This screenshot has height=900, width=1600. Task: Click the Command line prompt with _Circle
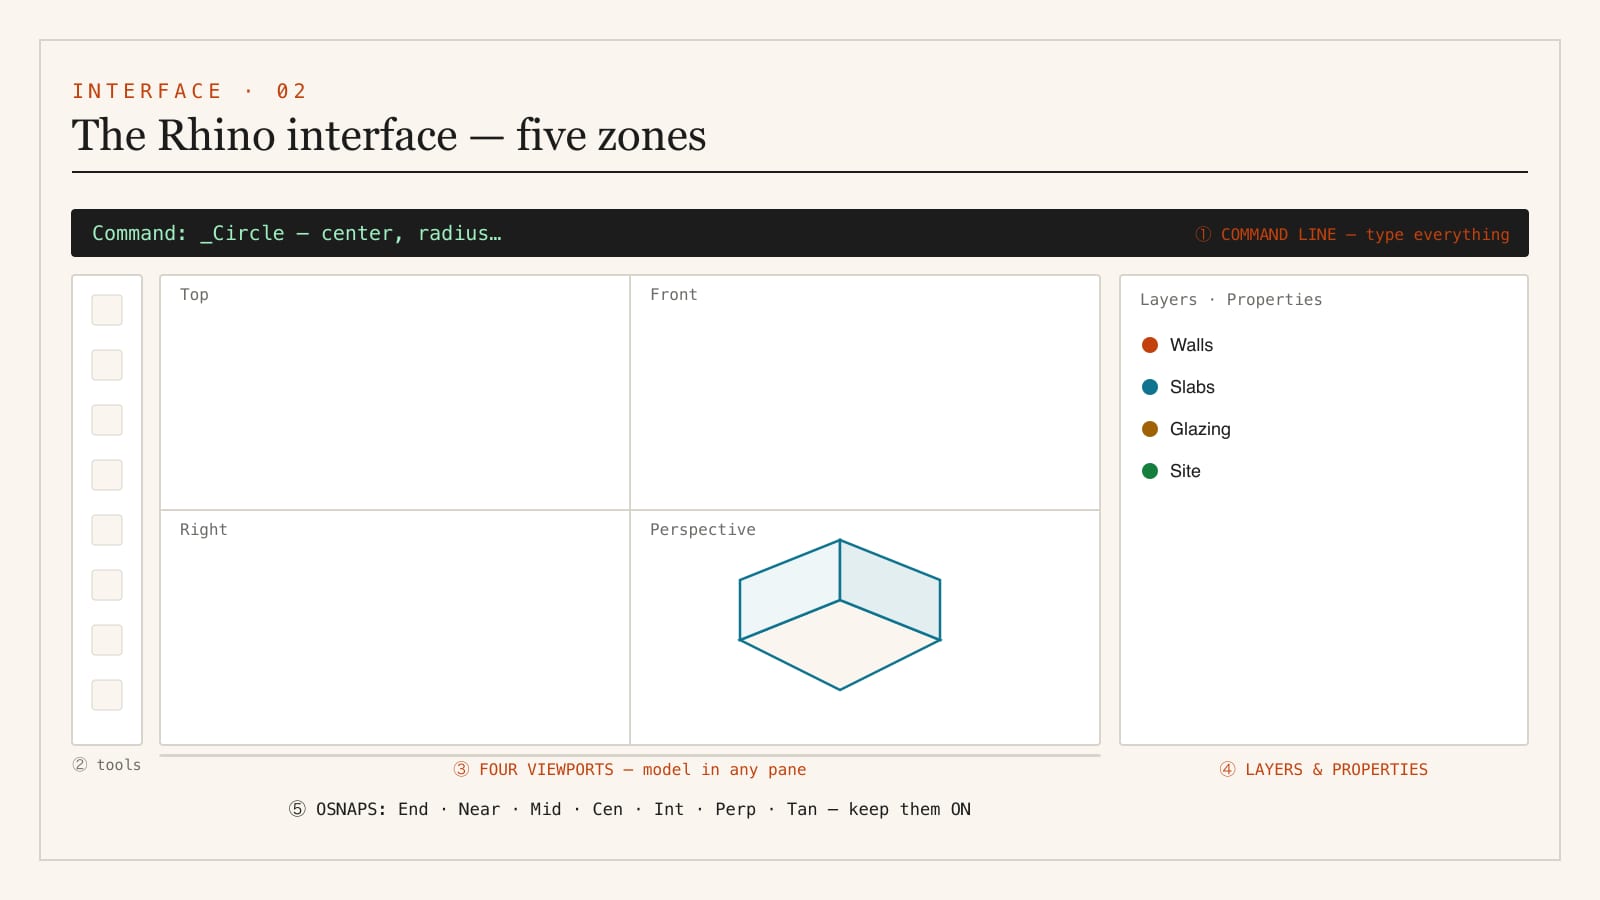297,233
